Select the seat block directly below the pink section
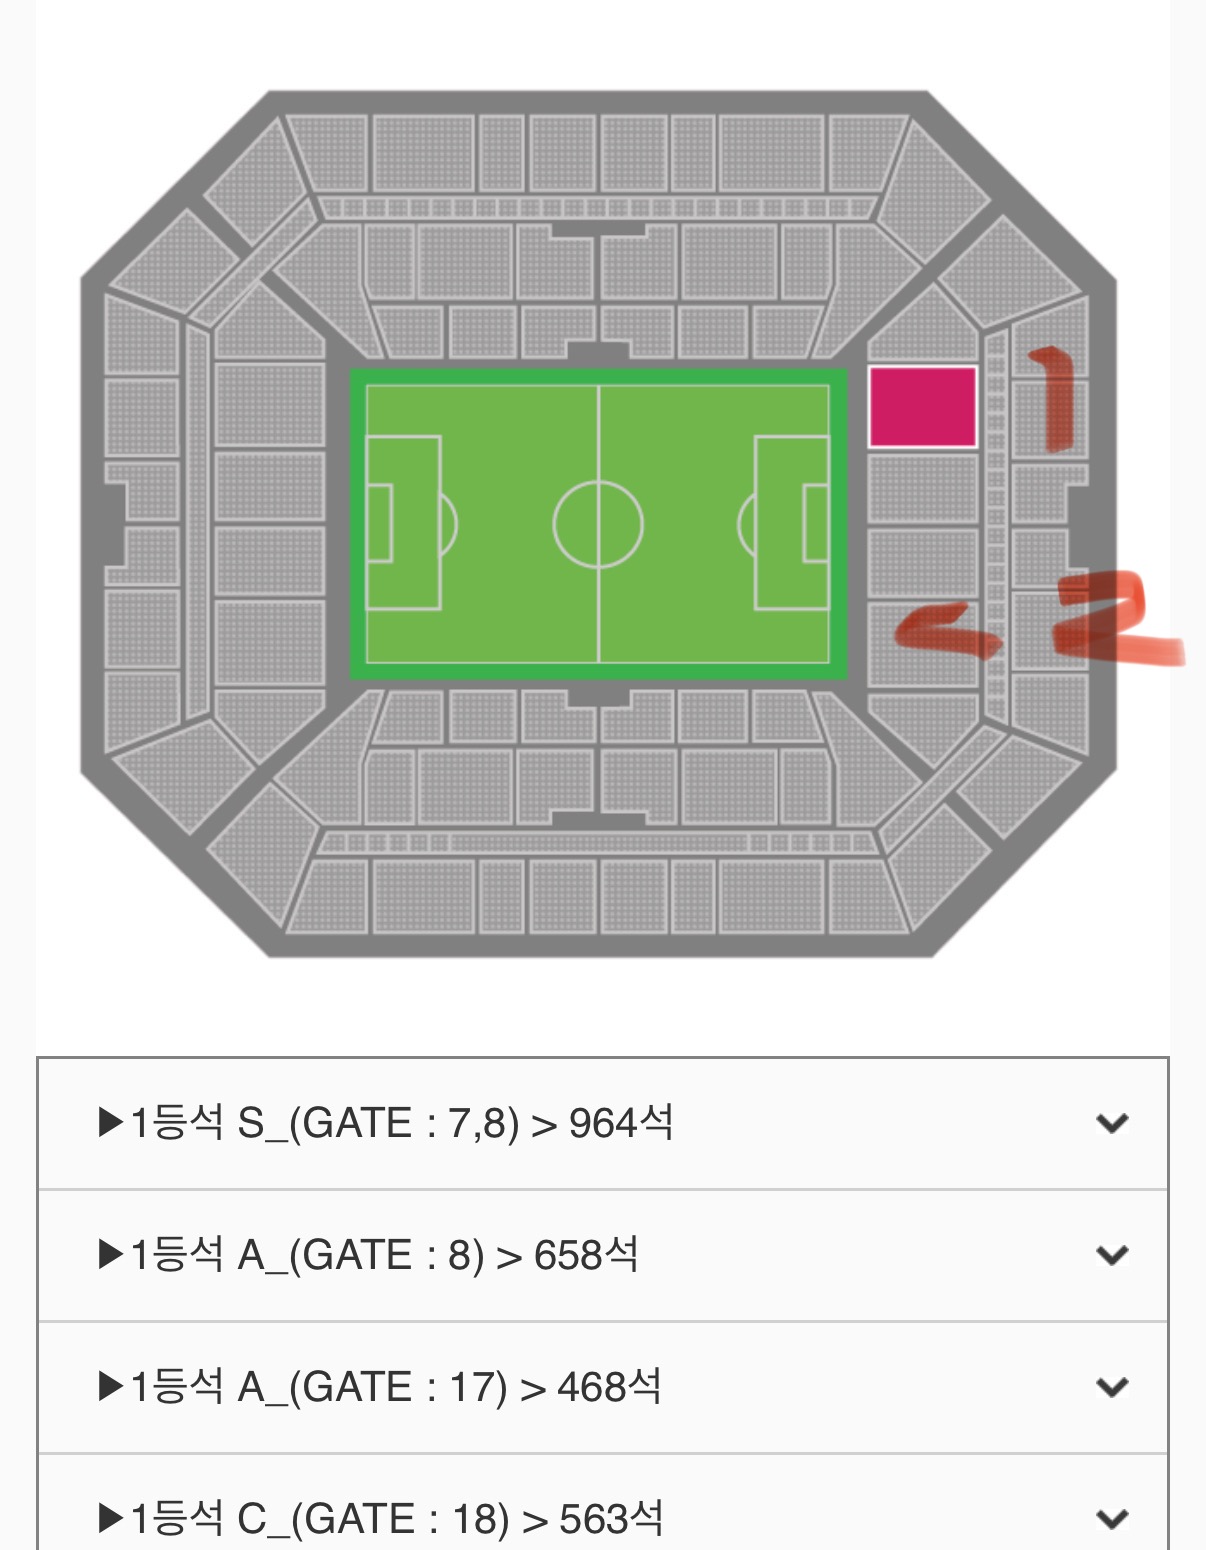The height and width of the screenshot is (1550, 1206). pyautogui.click(x=922, y=487)
